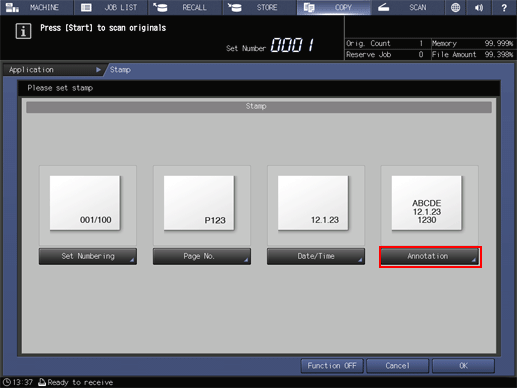Viewport: 517px width, 388px height.
Task: Switch to the JOB LIST tab
Action: pyautogui.click(x=111, y=7)
